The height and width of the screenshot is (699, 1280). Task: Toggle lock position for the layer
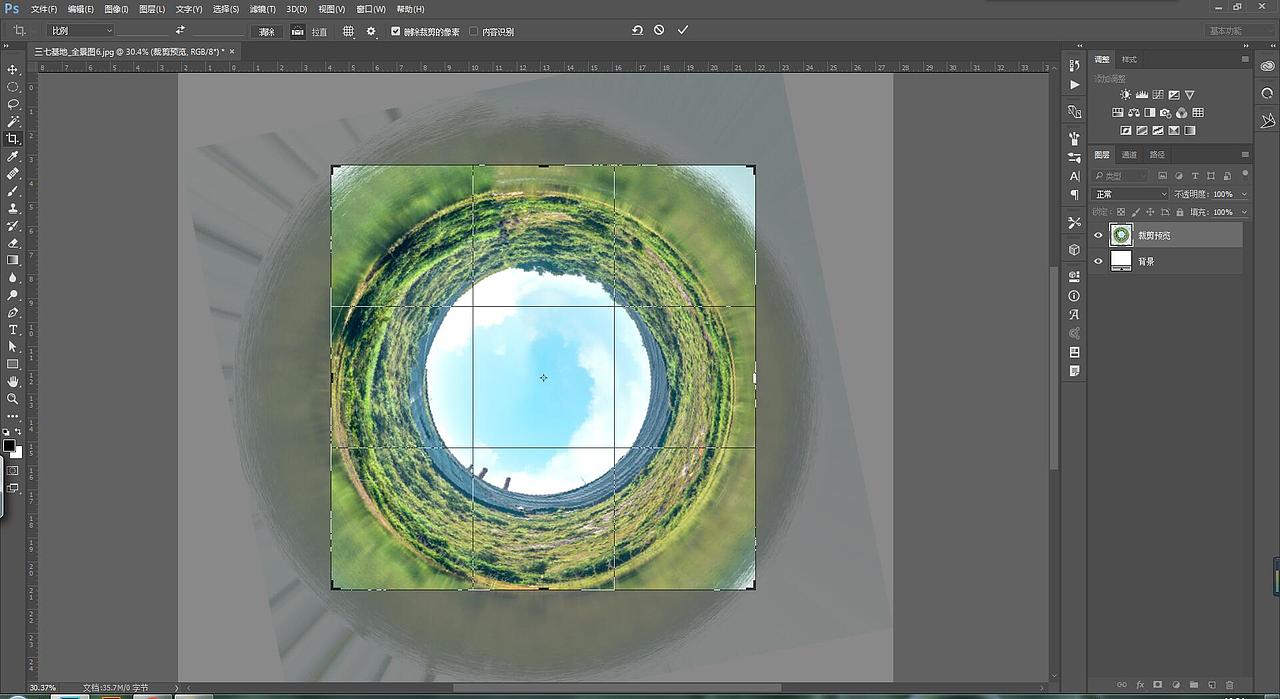(x=1150, y=212)
